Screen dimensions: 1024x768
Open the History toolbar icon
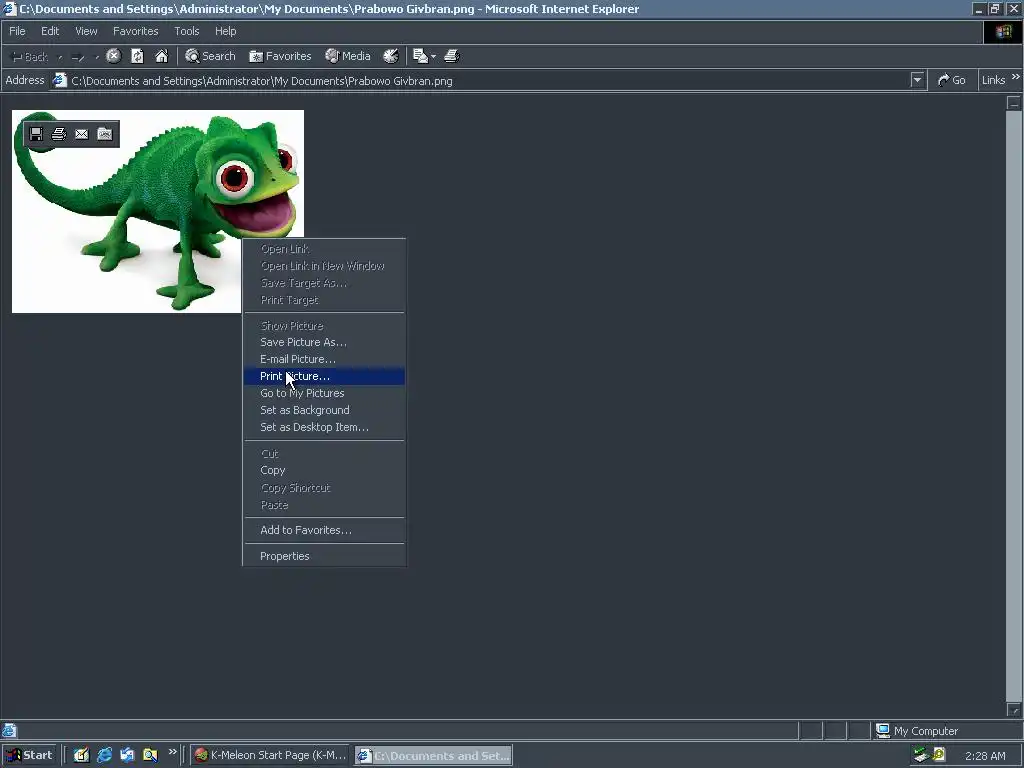point(391,56)
